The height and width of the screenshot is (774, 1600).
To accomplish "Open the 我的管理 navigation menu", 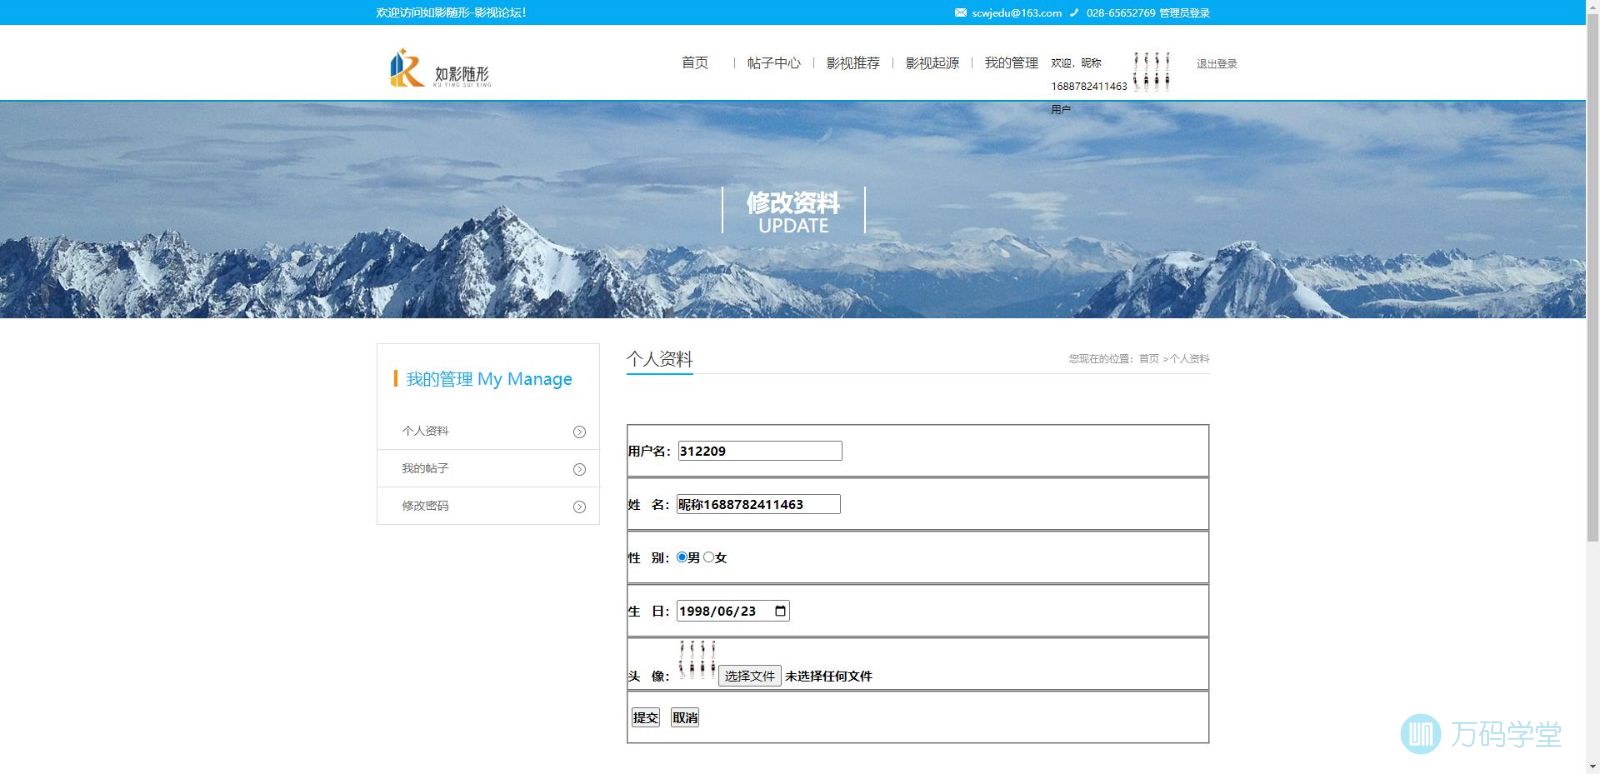I will point(1011,63).
